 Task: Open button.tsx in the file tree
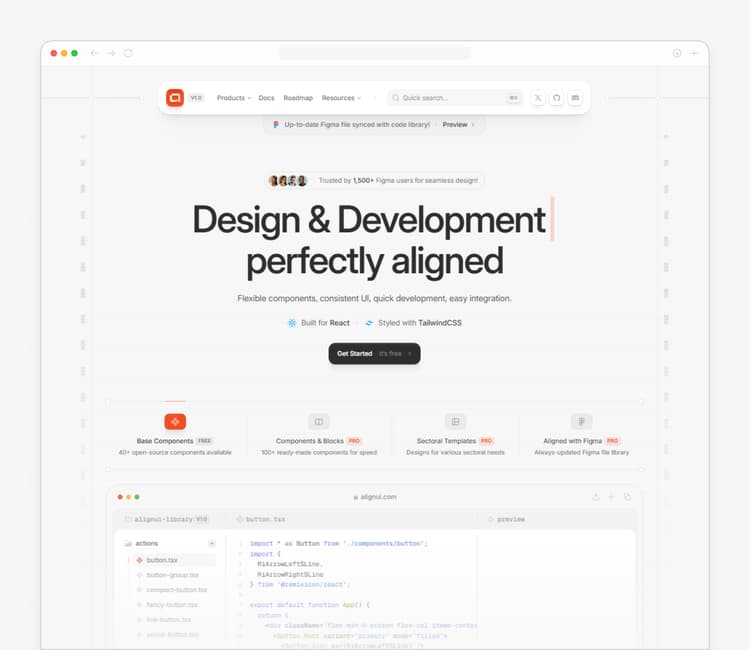point(162,560)
